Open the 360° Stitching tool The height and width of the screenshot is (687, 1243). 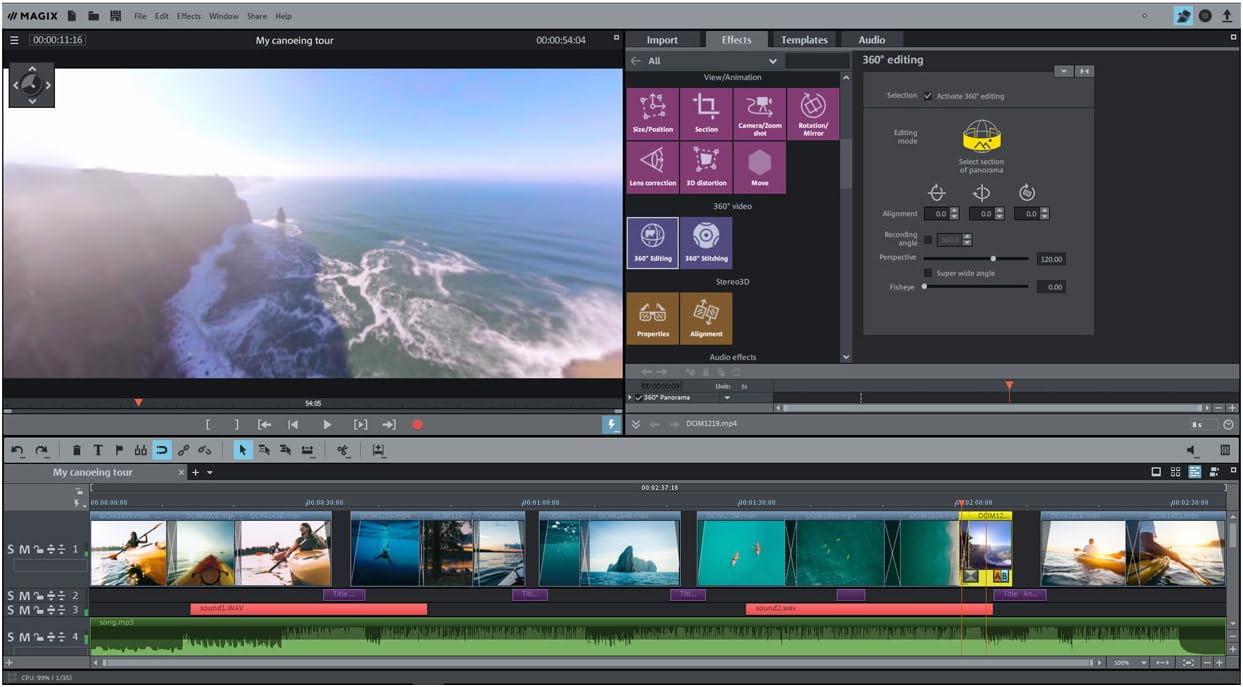coord(706,243)
